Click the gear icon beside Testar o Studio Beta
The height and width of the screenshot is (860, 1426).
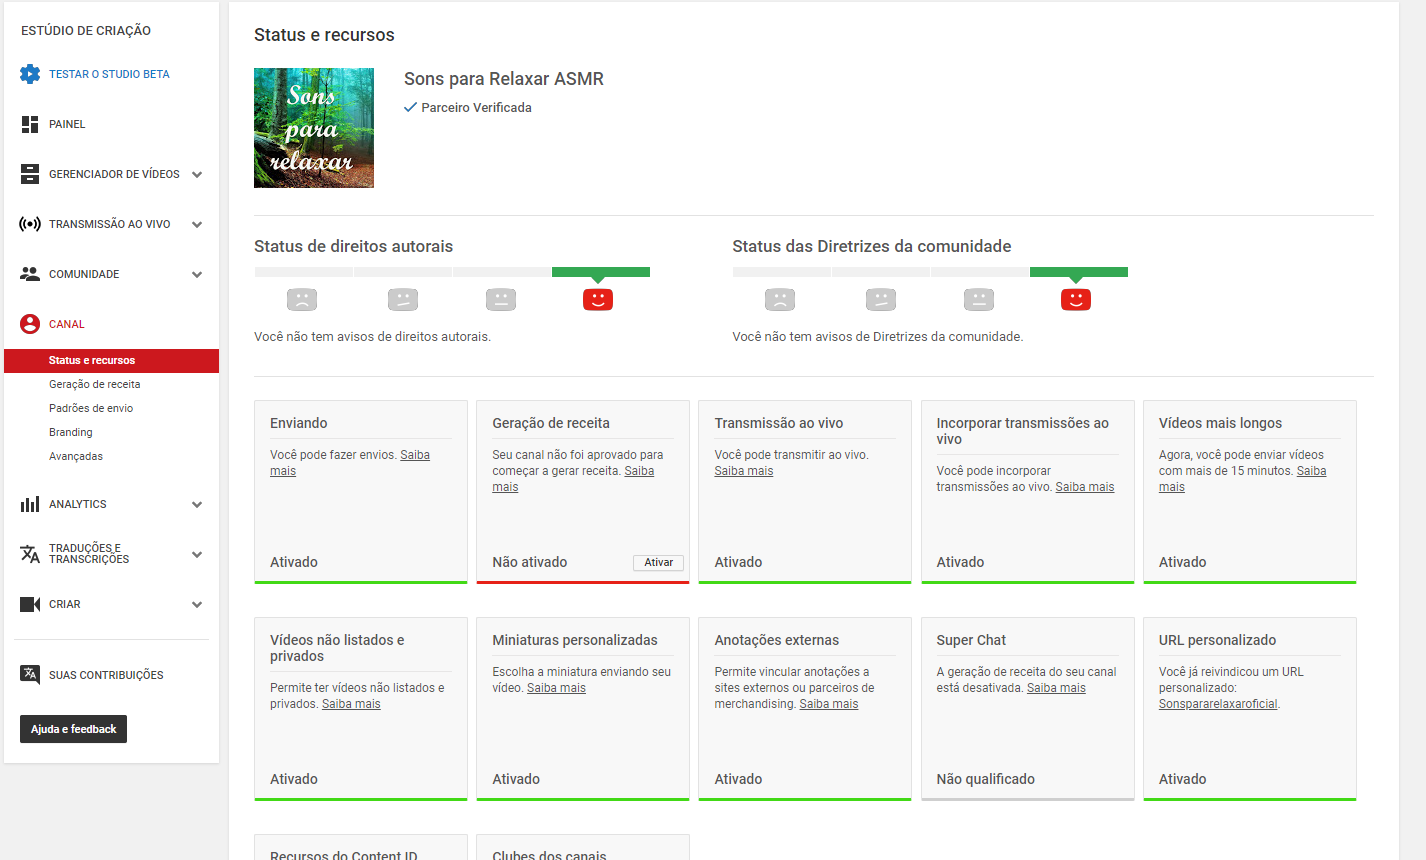(x=30, y=74)
